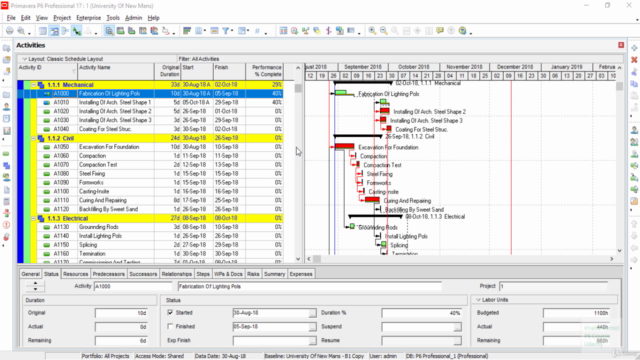Click the Original Duration column header

168,71
